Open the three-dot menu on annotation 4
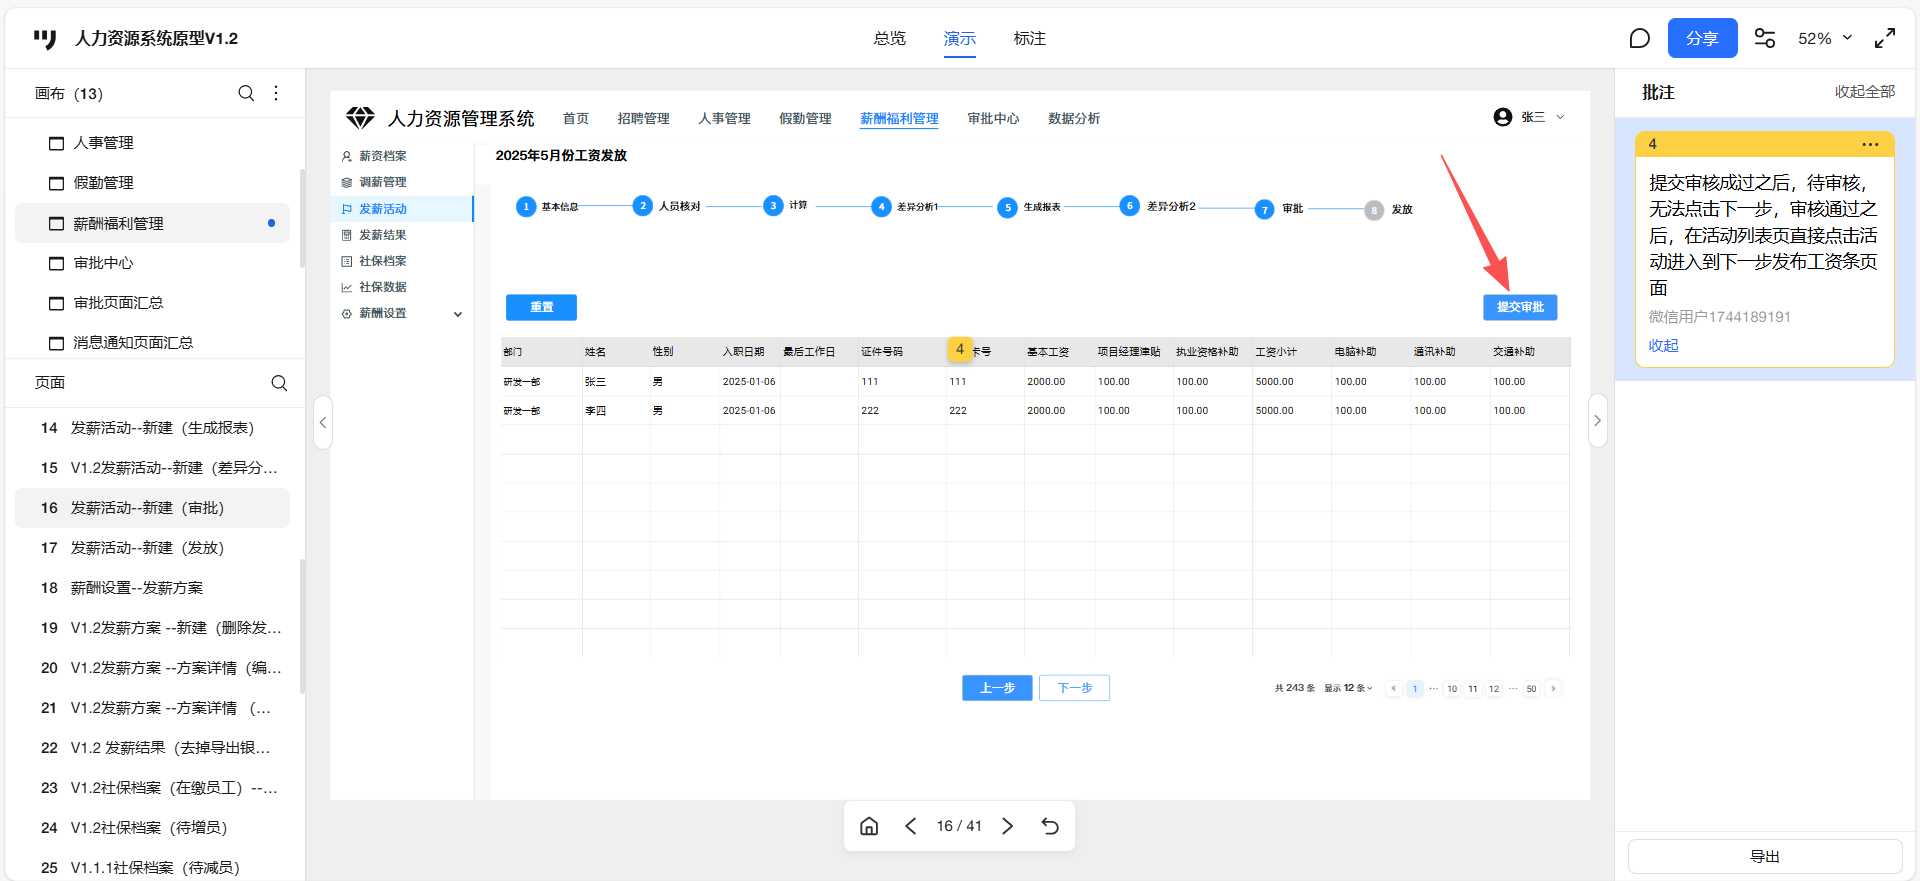The width and height of the screenshot is (1920, 881). (x=1870, y=145)
